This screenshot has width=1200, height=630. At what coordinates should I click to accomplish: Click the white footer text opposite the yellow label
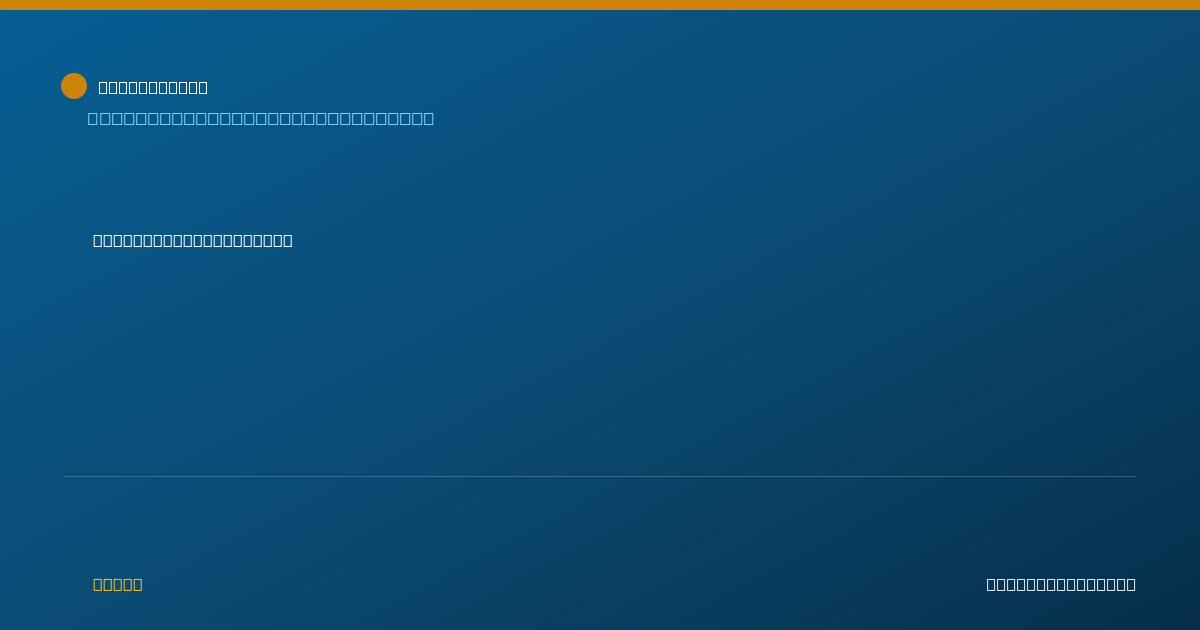click(1061, 584)
